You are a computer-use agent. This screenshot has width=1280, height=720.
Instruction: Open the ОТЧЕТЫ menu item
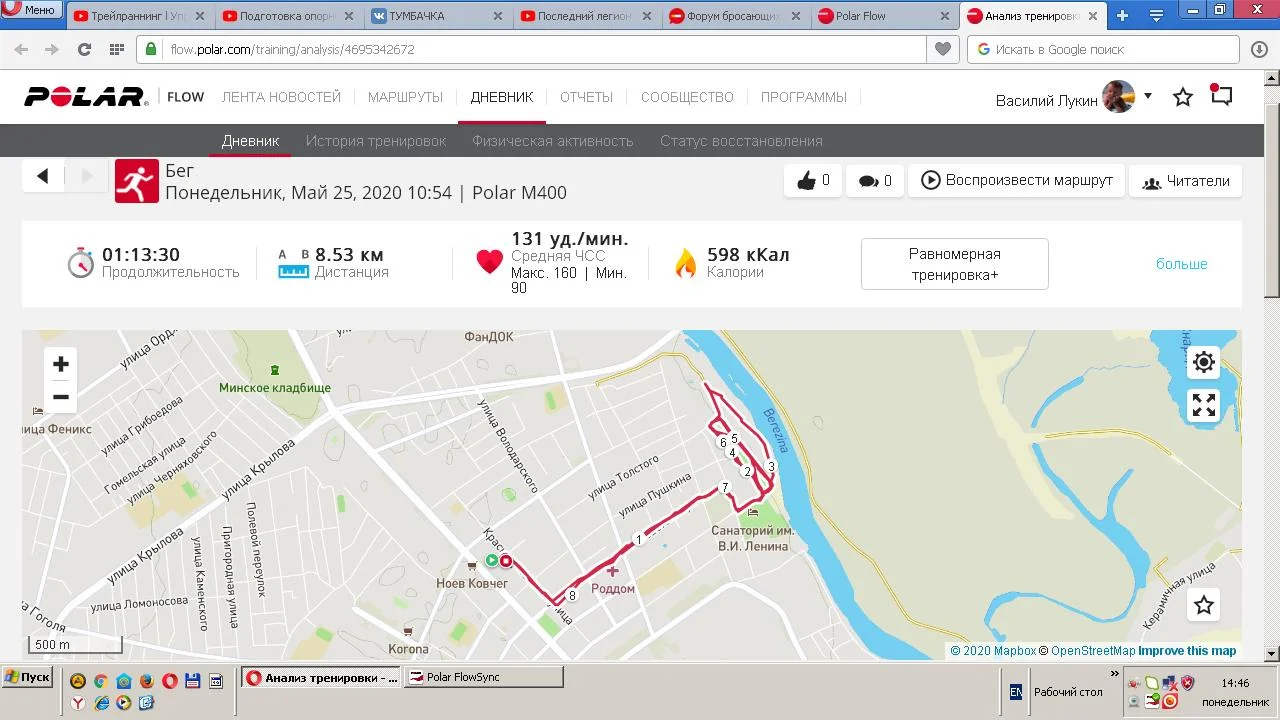[586, 97]
